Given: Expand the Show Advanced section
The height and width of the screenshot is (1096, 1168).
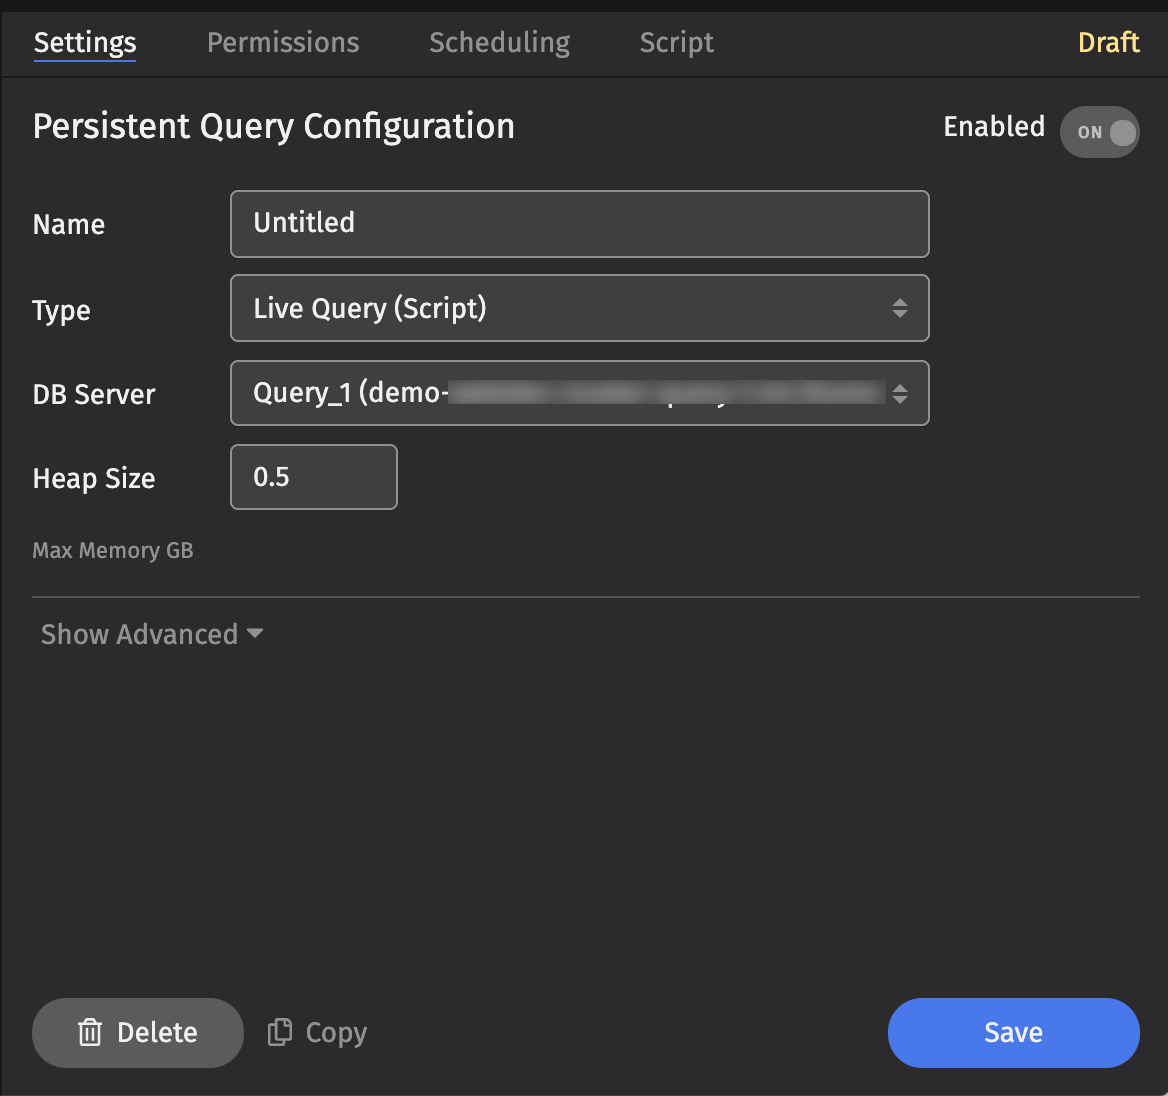Looking at the screenshot, I should point(140,634).
